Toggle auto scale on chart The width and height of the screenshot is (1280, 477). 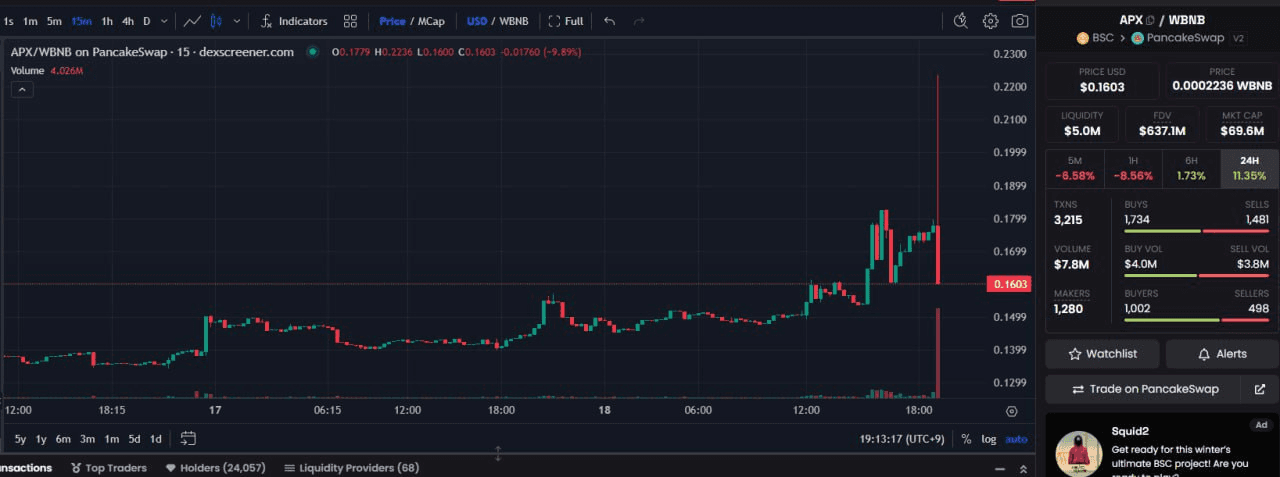pyautogui.click(x=1016, y=439)
